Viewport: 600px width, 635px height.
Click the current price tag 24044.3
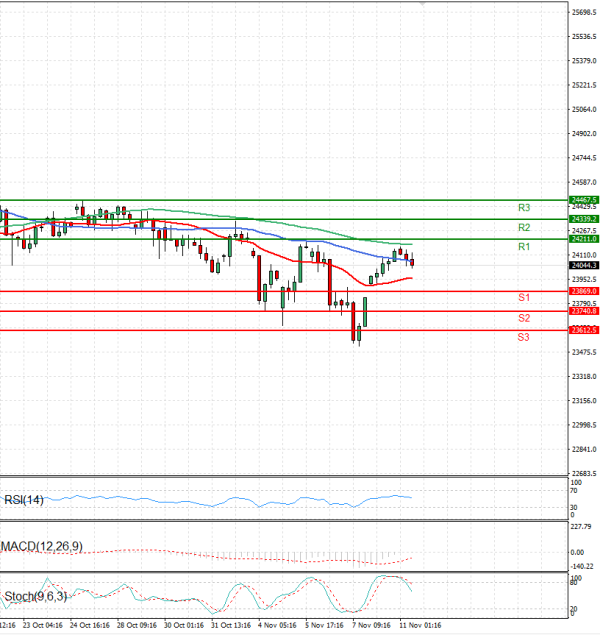coord(584,265)
